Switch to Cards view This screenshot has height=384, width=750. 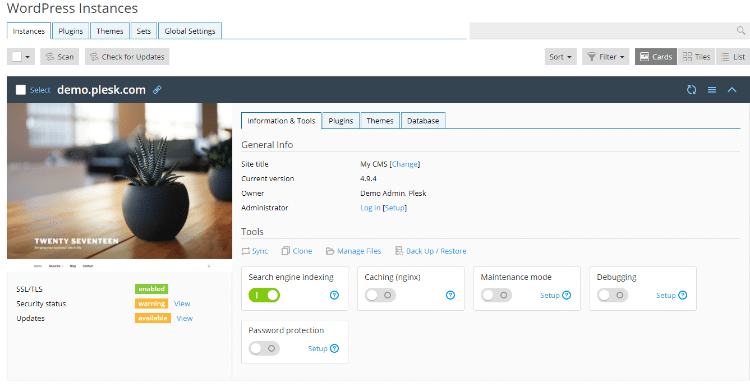(x=656, y=56)
